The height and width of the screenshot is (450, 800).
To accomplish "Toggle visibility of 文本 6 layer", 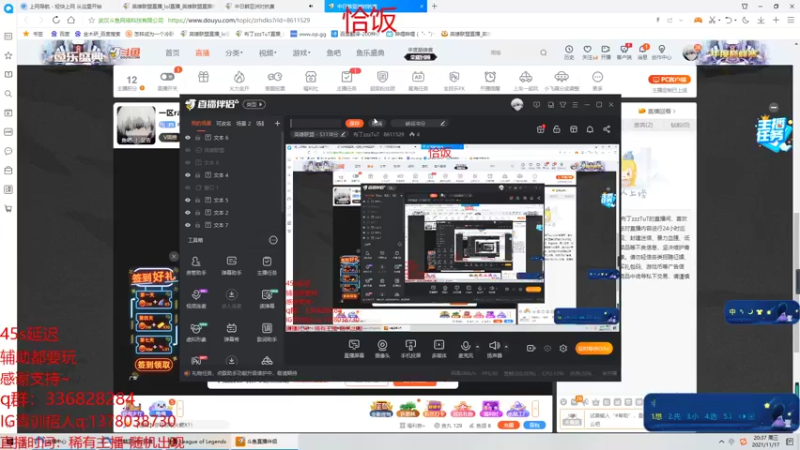I will click(188, 138).
